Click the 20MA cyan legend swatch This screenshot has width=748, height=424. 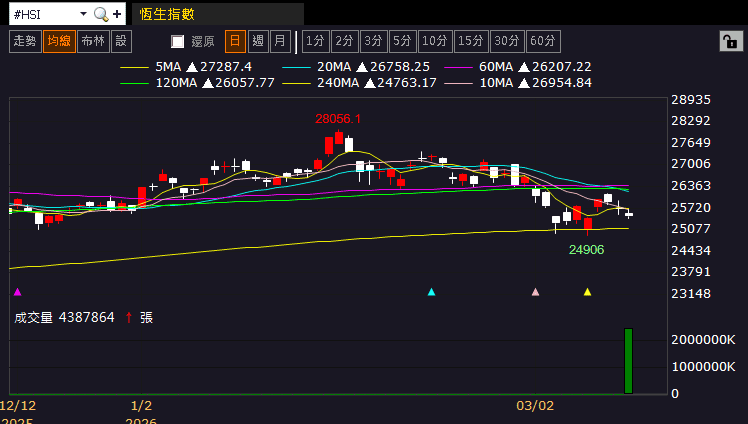tap(296, 68)
